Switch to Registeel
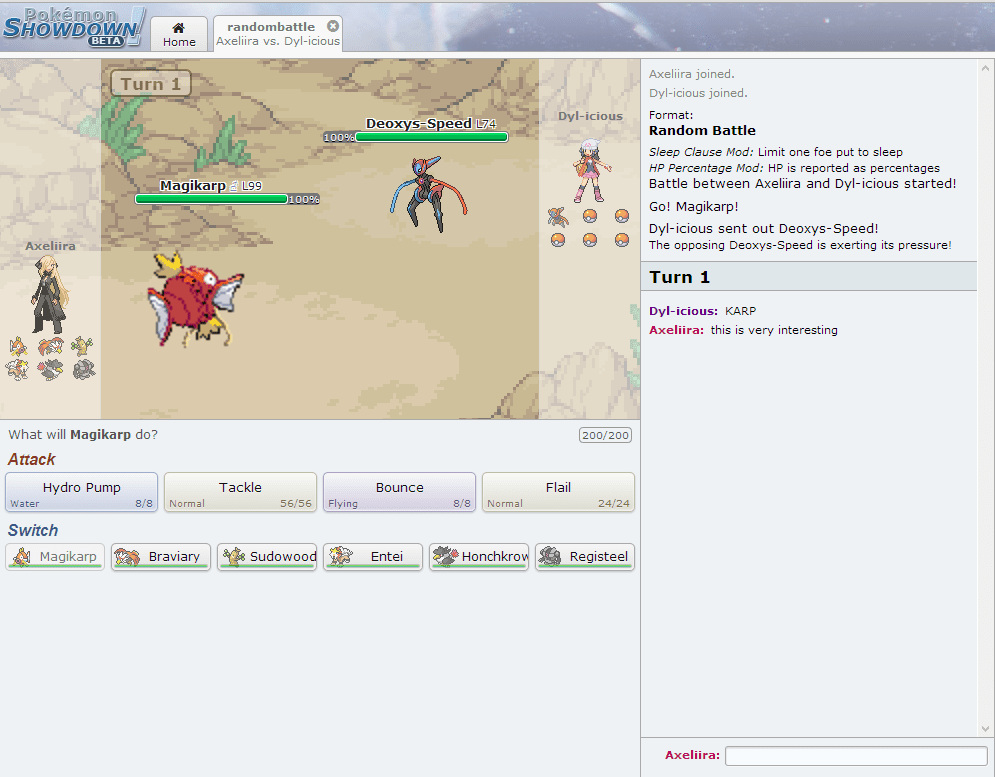 coord(585,557)
